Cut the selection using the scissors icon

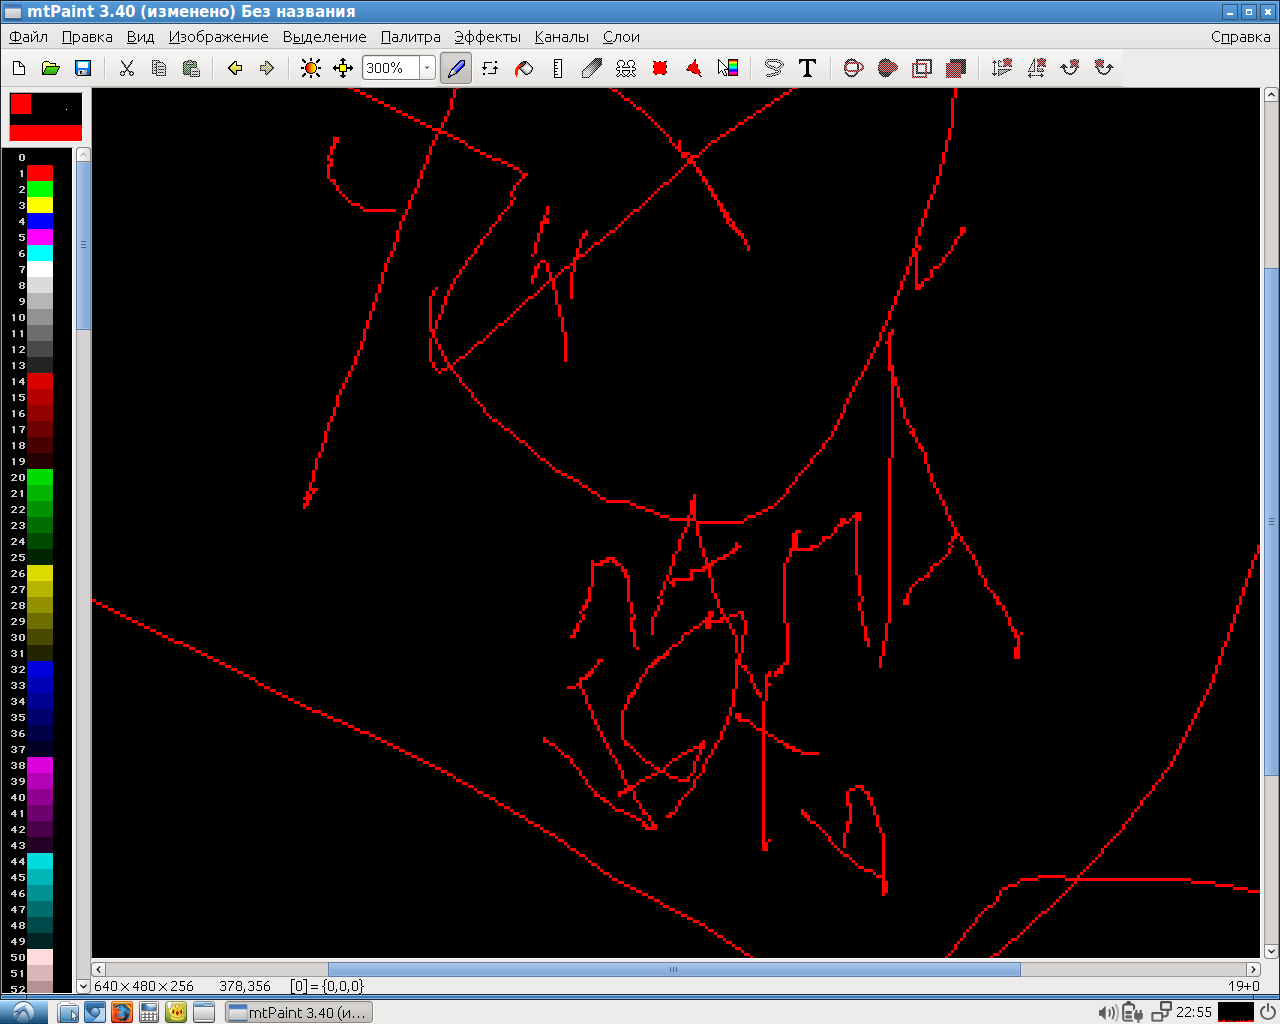(127, 68)
